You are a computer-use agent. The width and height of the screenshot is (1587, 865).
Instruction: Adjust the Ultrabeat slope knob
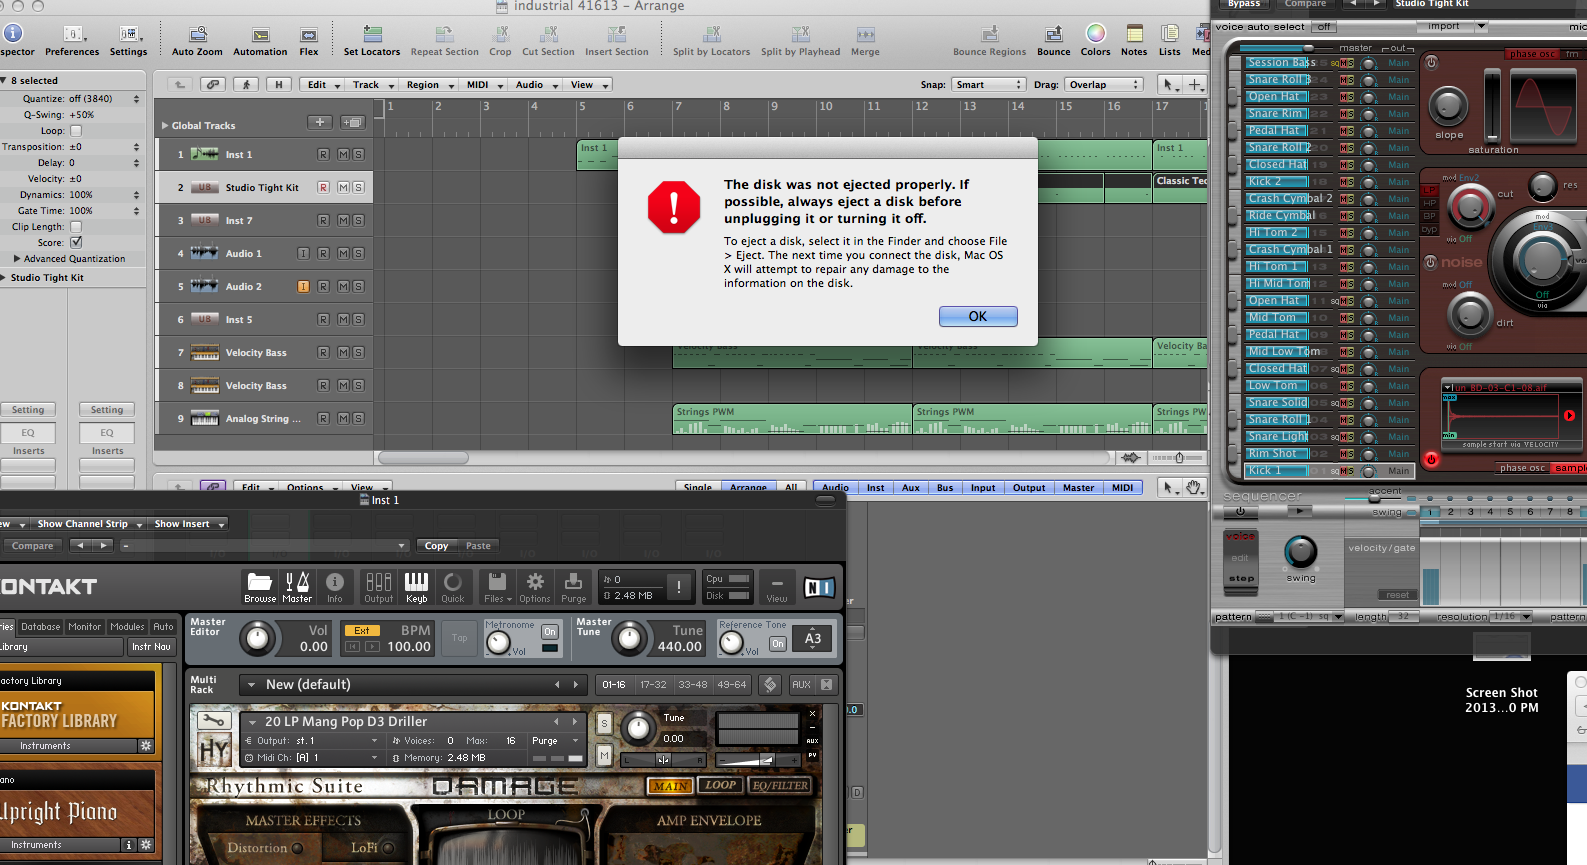point(1448,106)
